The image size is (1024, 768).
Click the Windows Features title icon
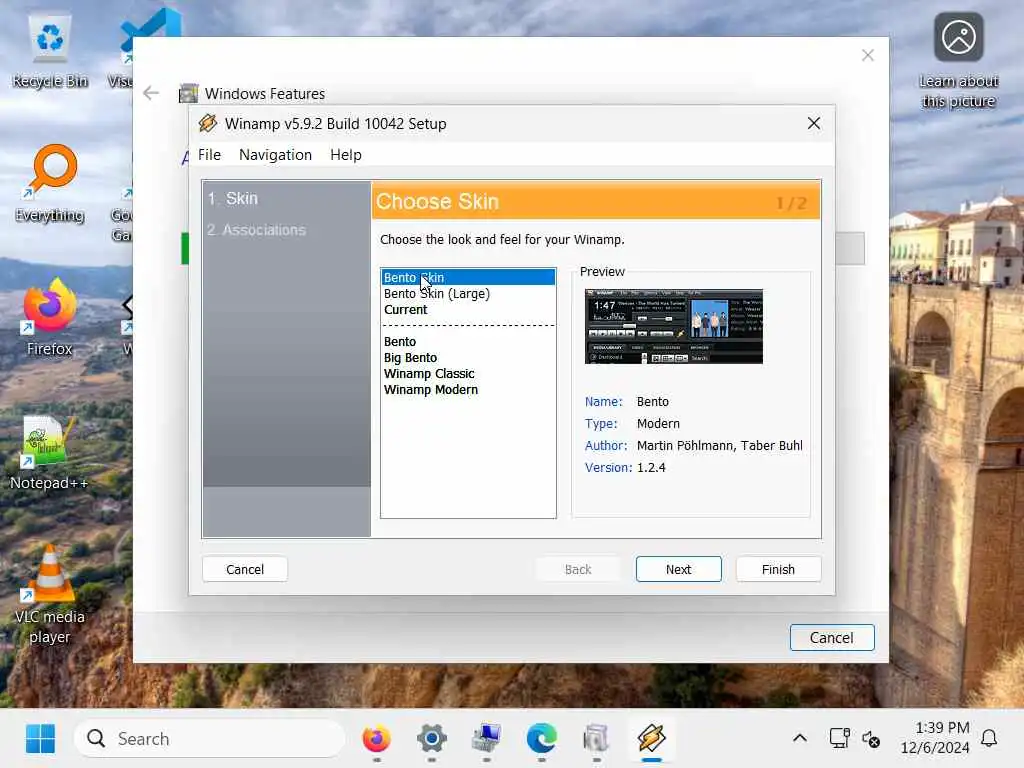189,93
